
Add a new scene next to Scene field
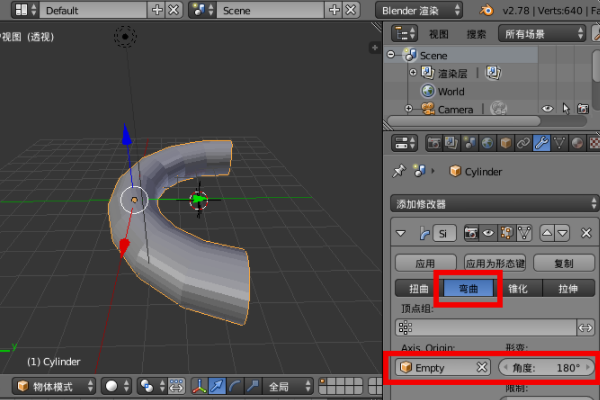pos(334,10)
